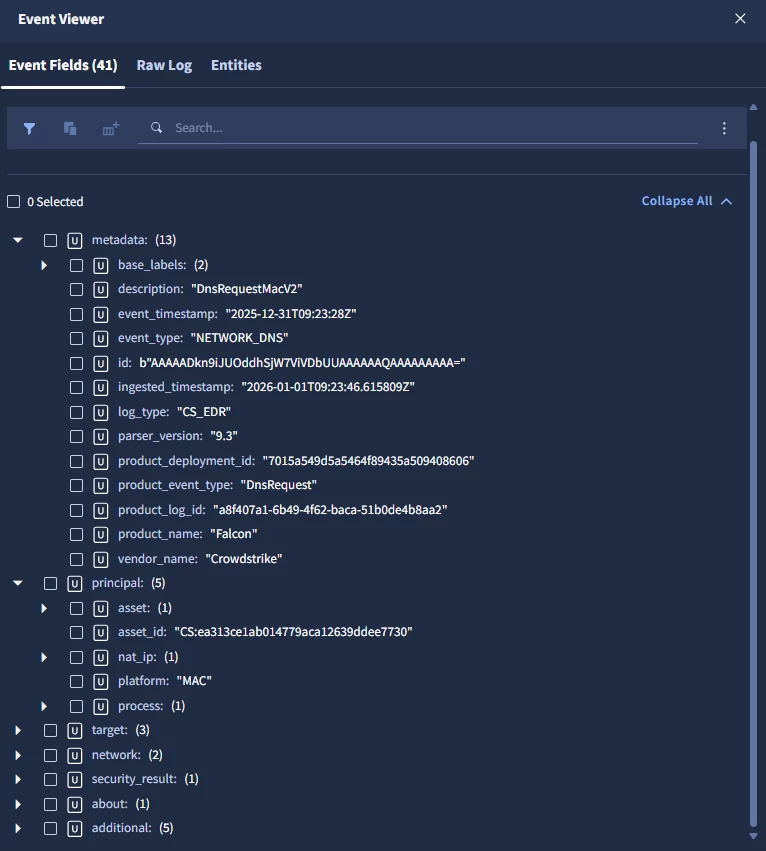766x851 pixels.
Task: Click the U badge next to metadata
Action: [x=75, y=240]
